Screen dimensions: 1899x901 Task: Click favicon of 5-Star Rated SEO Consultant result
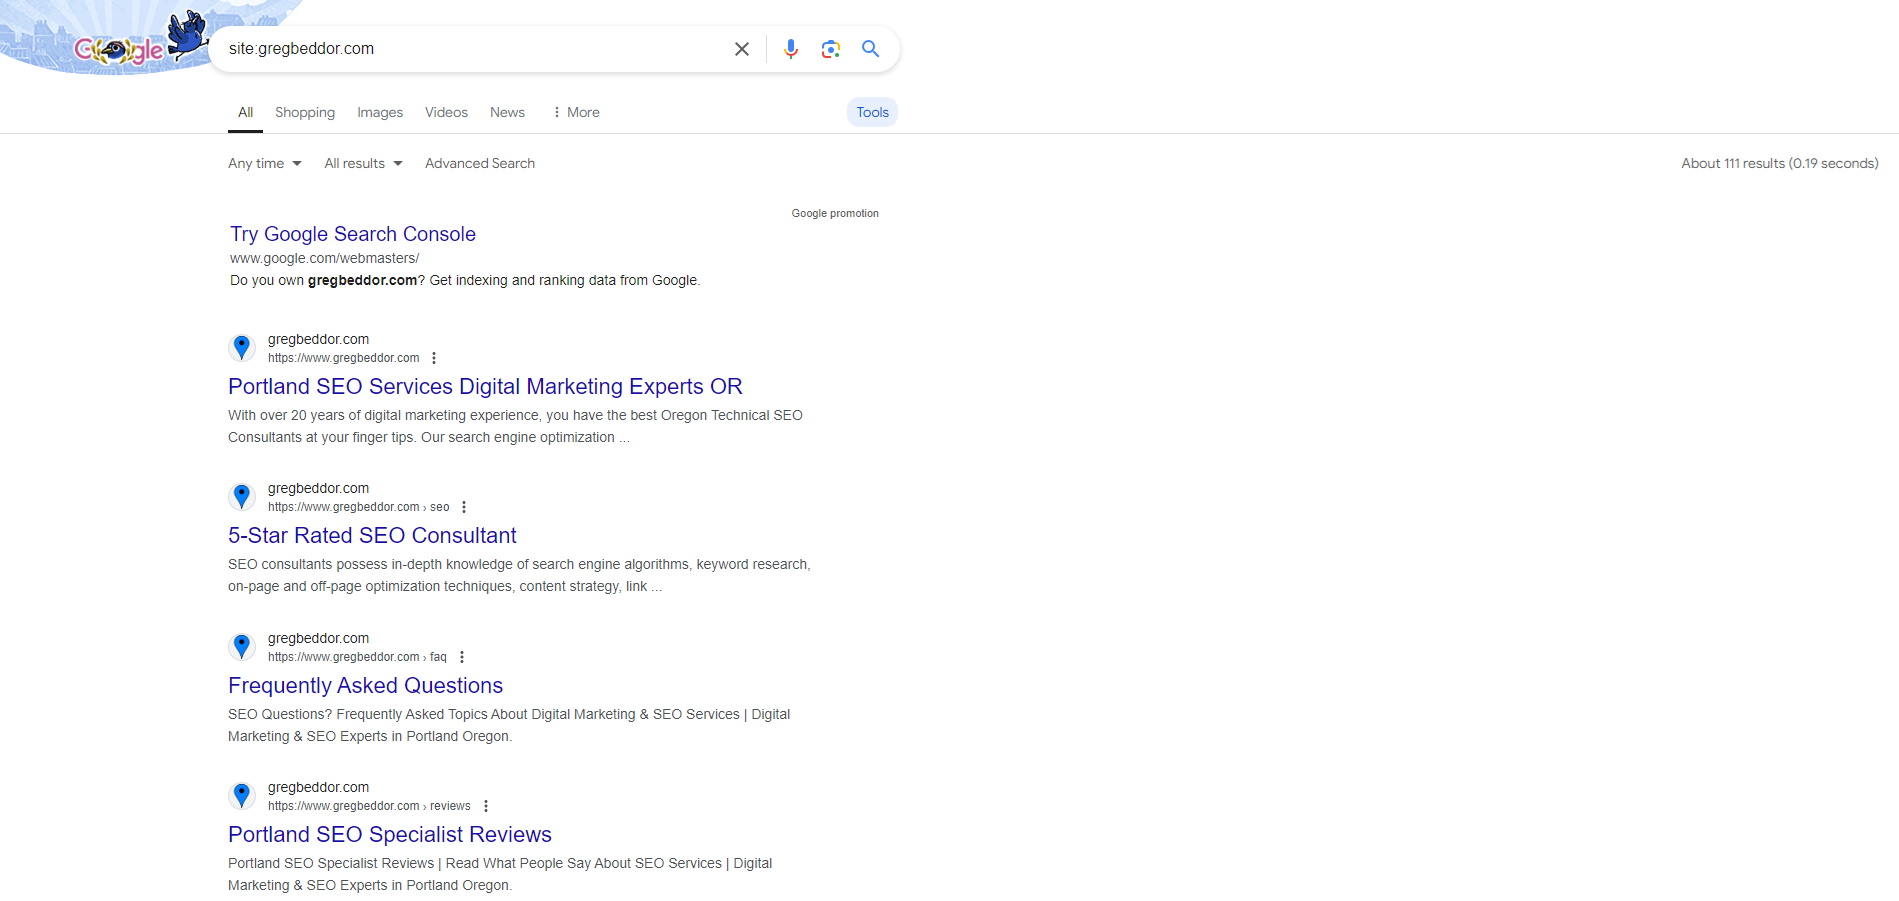pos(242,497)
